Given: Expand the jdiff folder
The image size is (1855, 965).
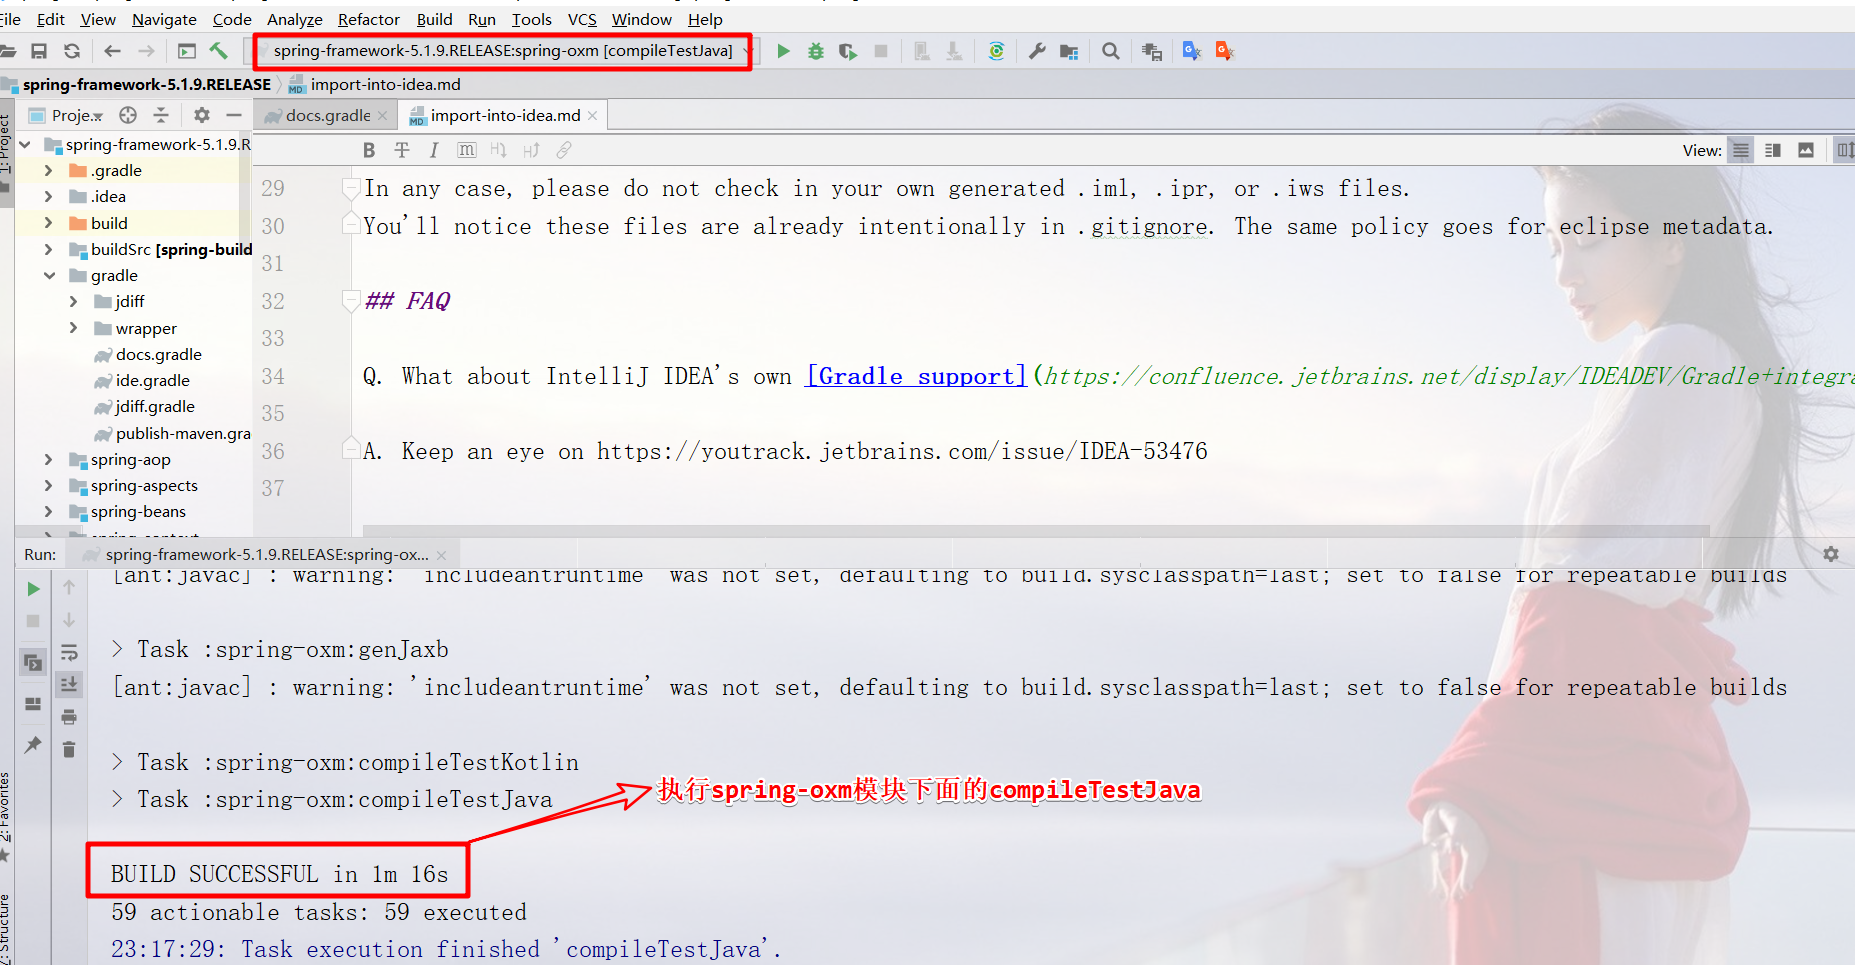Looking at the screenshot, I should pyautogui.click(x=73, y=301).
